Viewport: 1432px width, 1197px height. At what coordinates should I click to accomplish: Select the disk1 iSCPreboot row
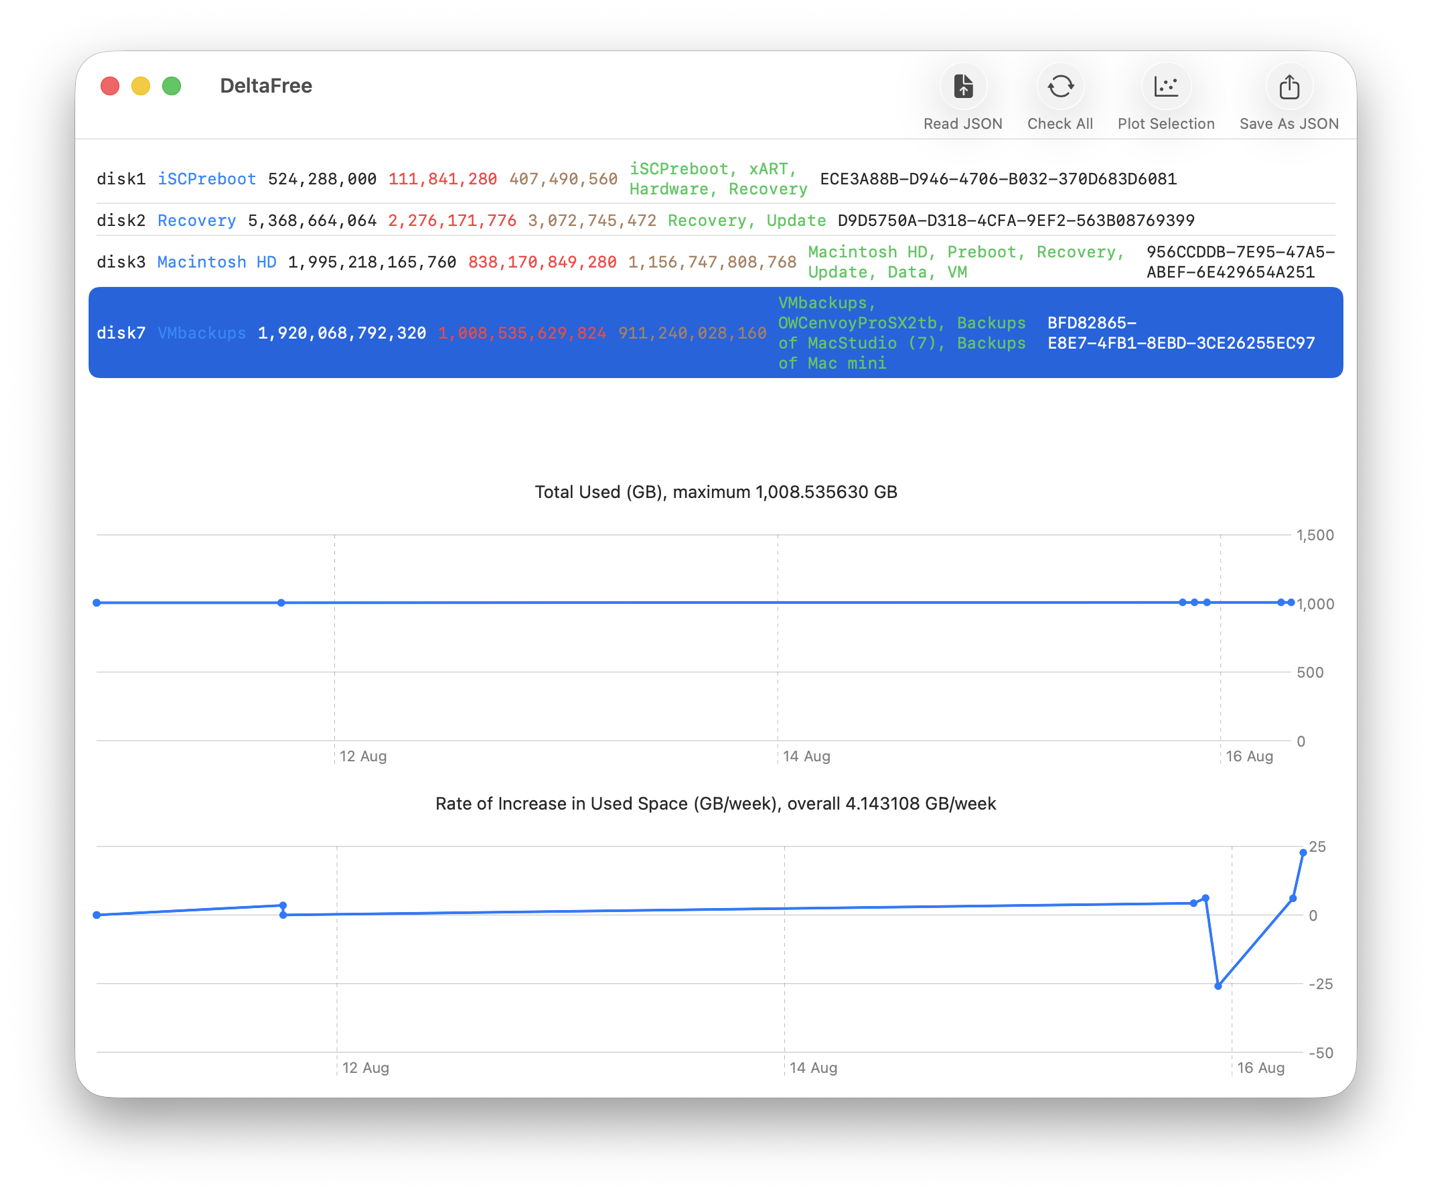(716, 179)
